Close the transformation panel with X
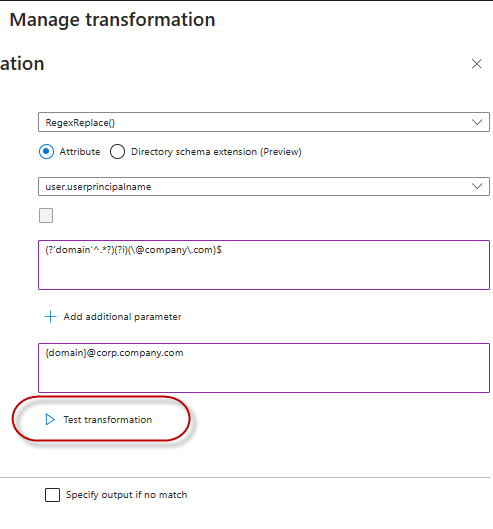This screenshot has height=529, width=493. click(x=476, y=64)
